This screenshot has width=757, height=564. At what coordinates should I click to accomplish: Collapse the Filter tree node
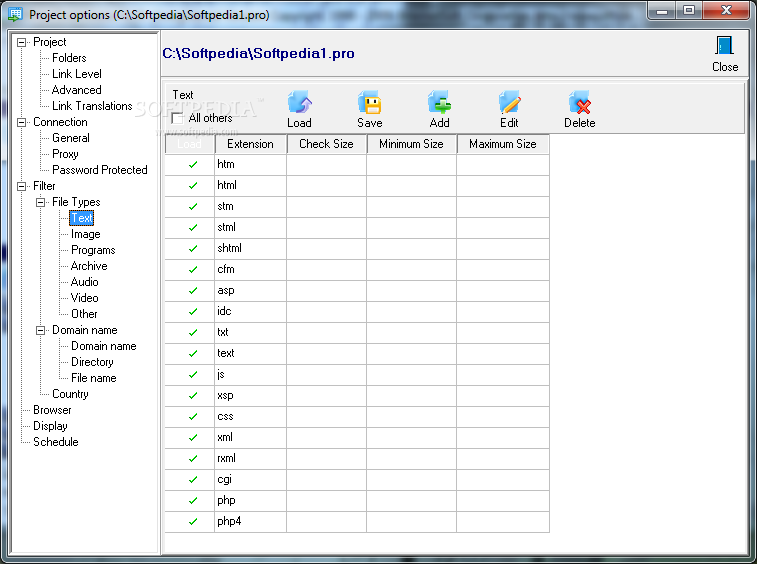21,186
